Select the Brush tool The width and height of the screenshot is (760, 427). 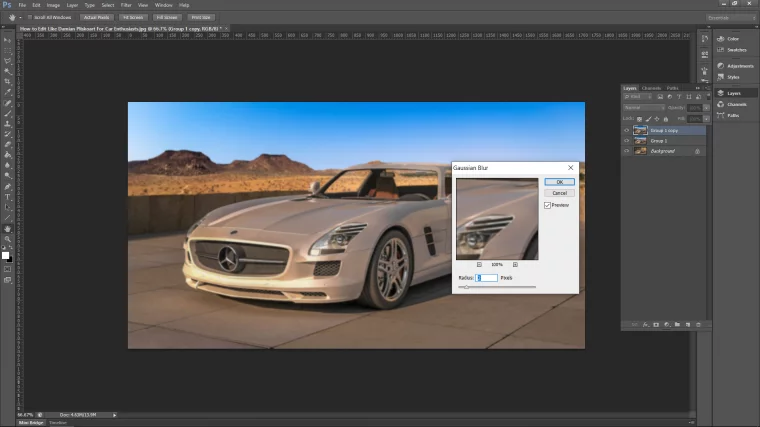tap(7, 113)
